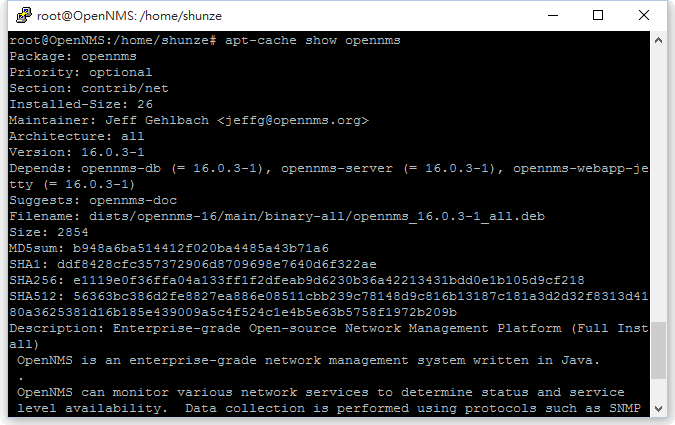This screenshot has height=425, width=675.
Task: Click the SHA256 checksum value
Action: pyautogui.click(x=329, y=280)
